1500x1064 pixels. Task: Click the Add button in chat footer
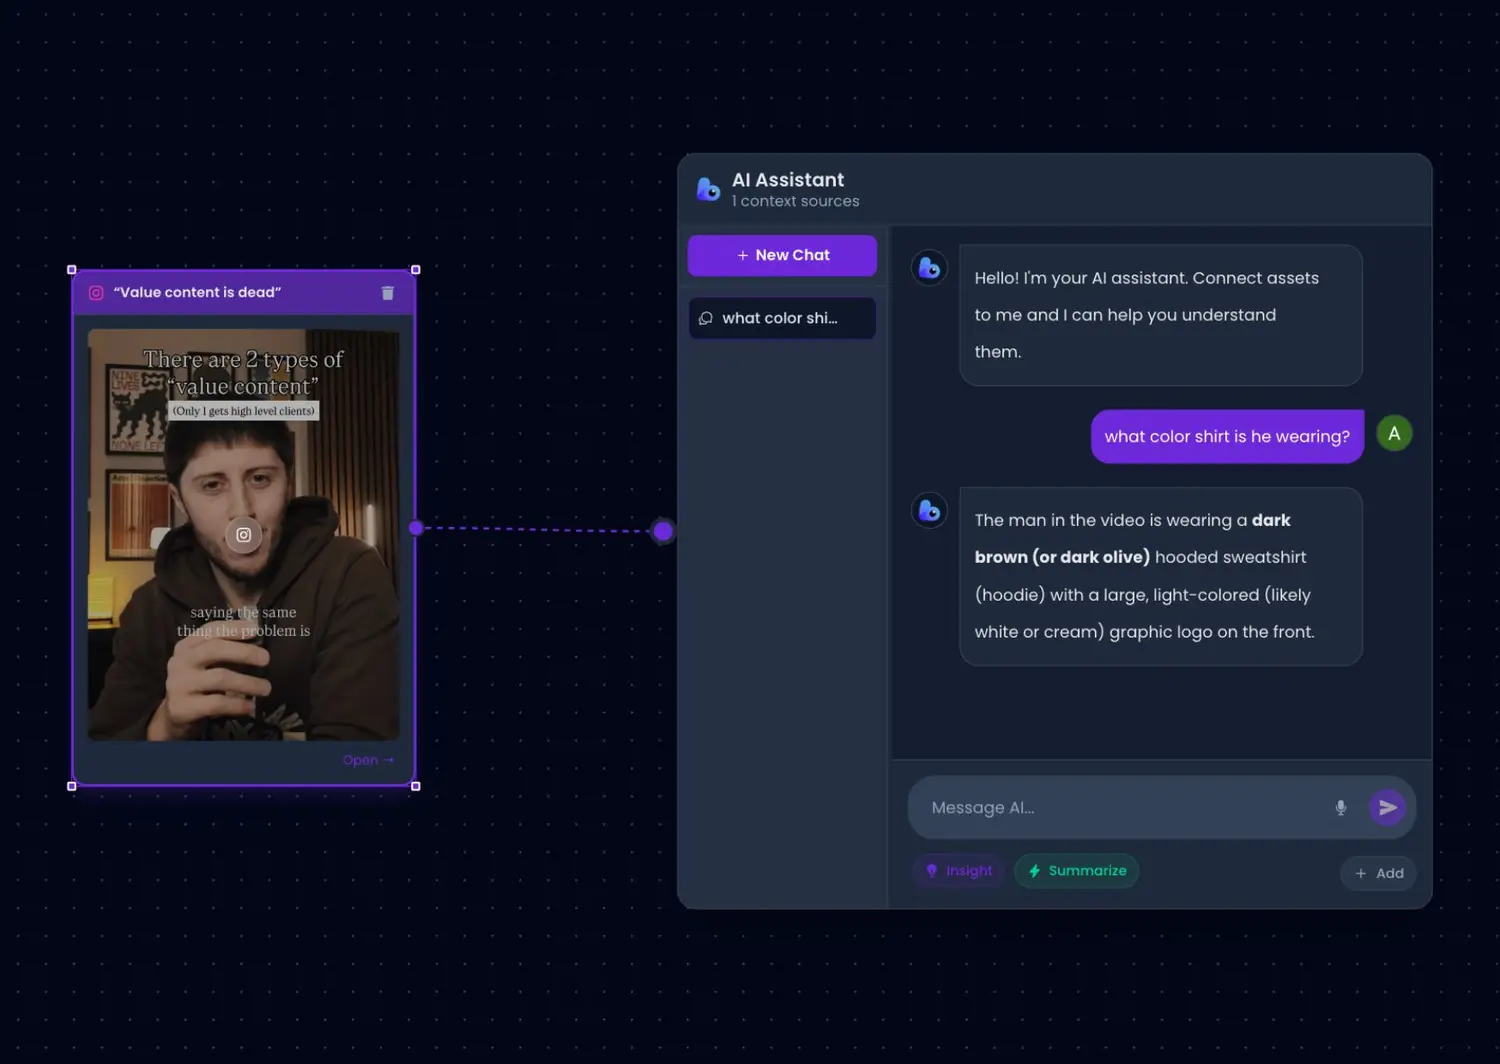point(1378,873)
